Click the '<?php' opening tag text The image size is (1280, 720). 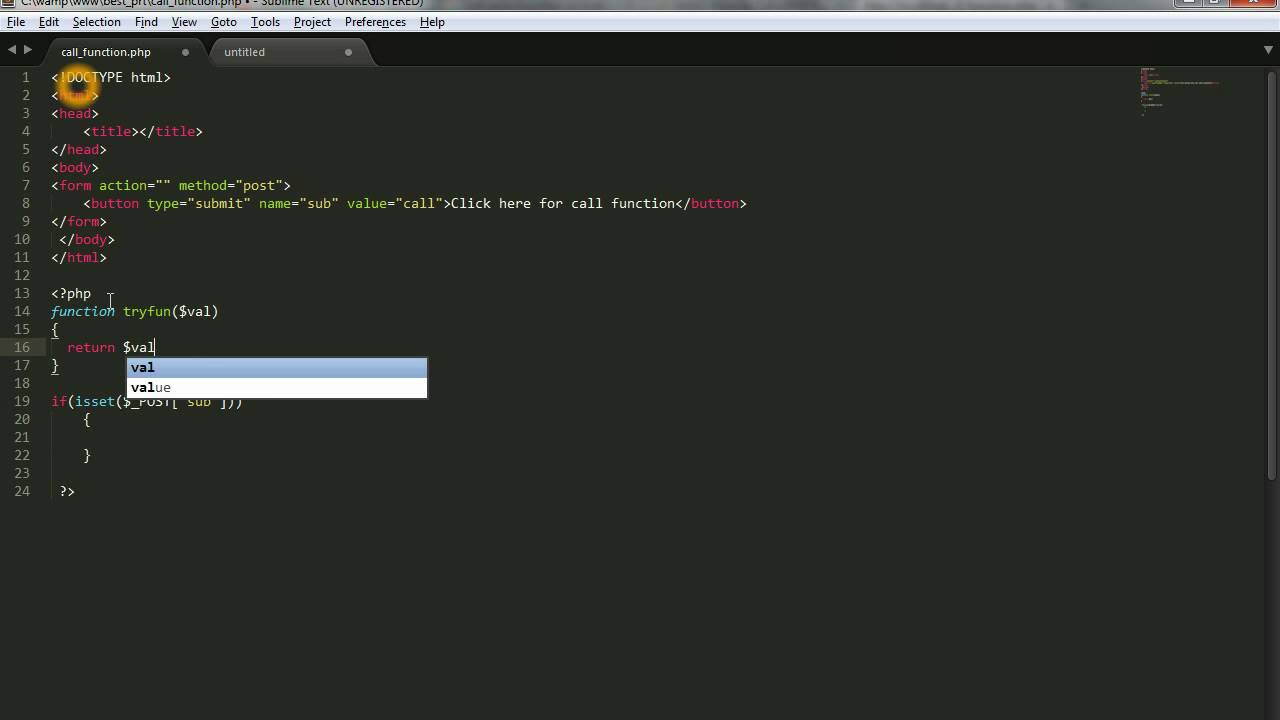click(x=71, y=293)
